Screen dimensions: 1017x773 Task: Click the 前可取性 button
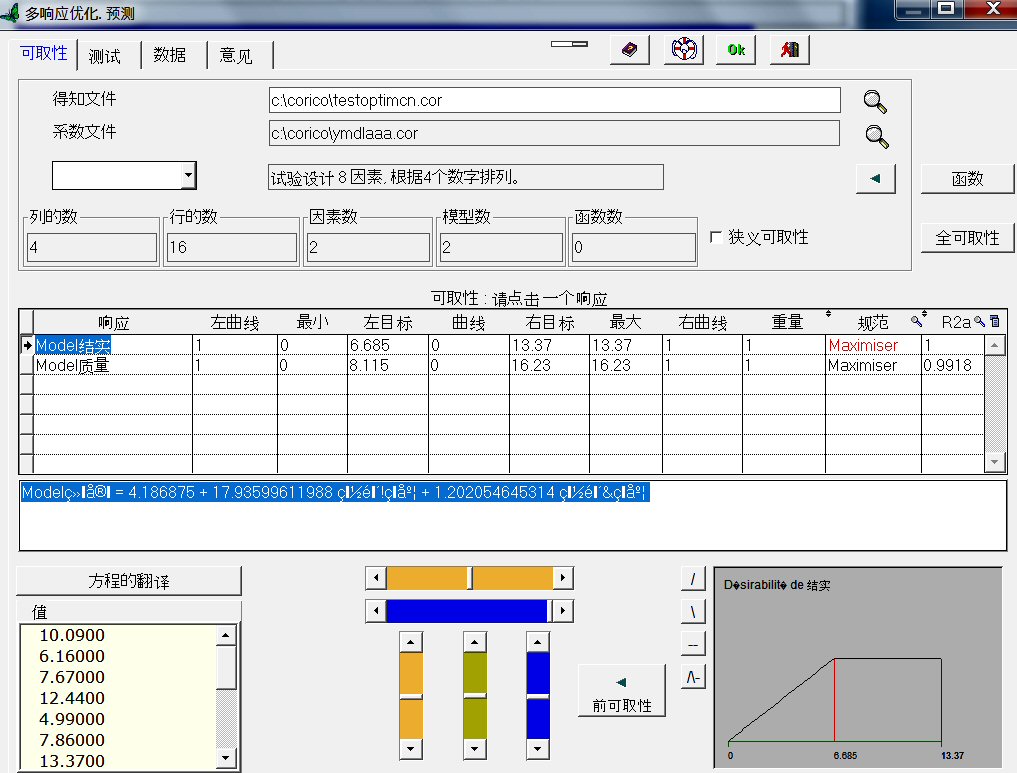click(x=621, y=692)
